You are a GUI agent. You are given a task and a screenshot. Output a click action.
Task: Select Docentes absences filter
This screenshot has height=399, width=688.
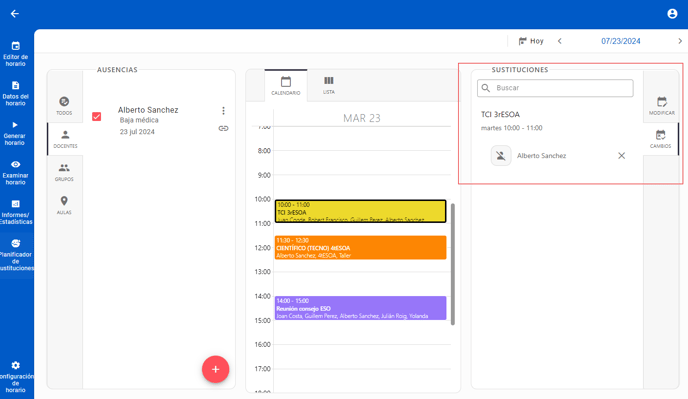[x=65, y=139]
